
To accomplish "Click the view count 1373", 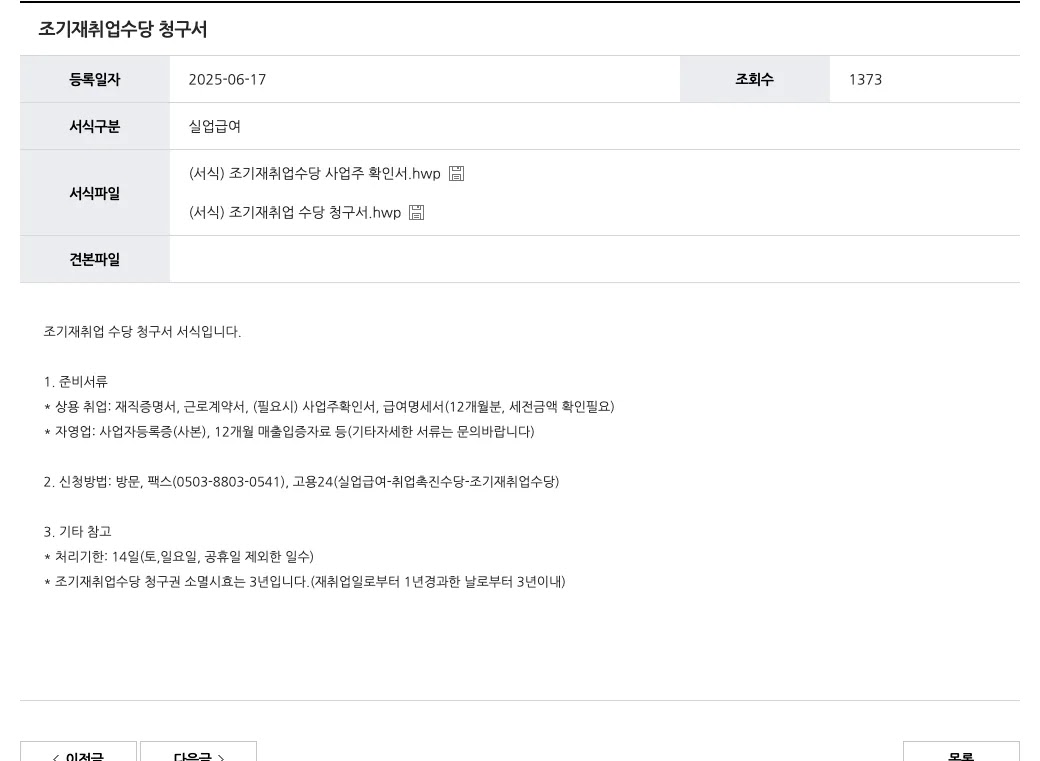I will pyautogui.click(x=866, y=80).
